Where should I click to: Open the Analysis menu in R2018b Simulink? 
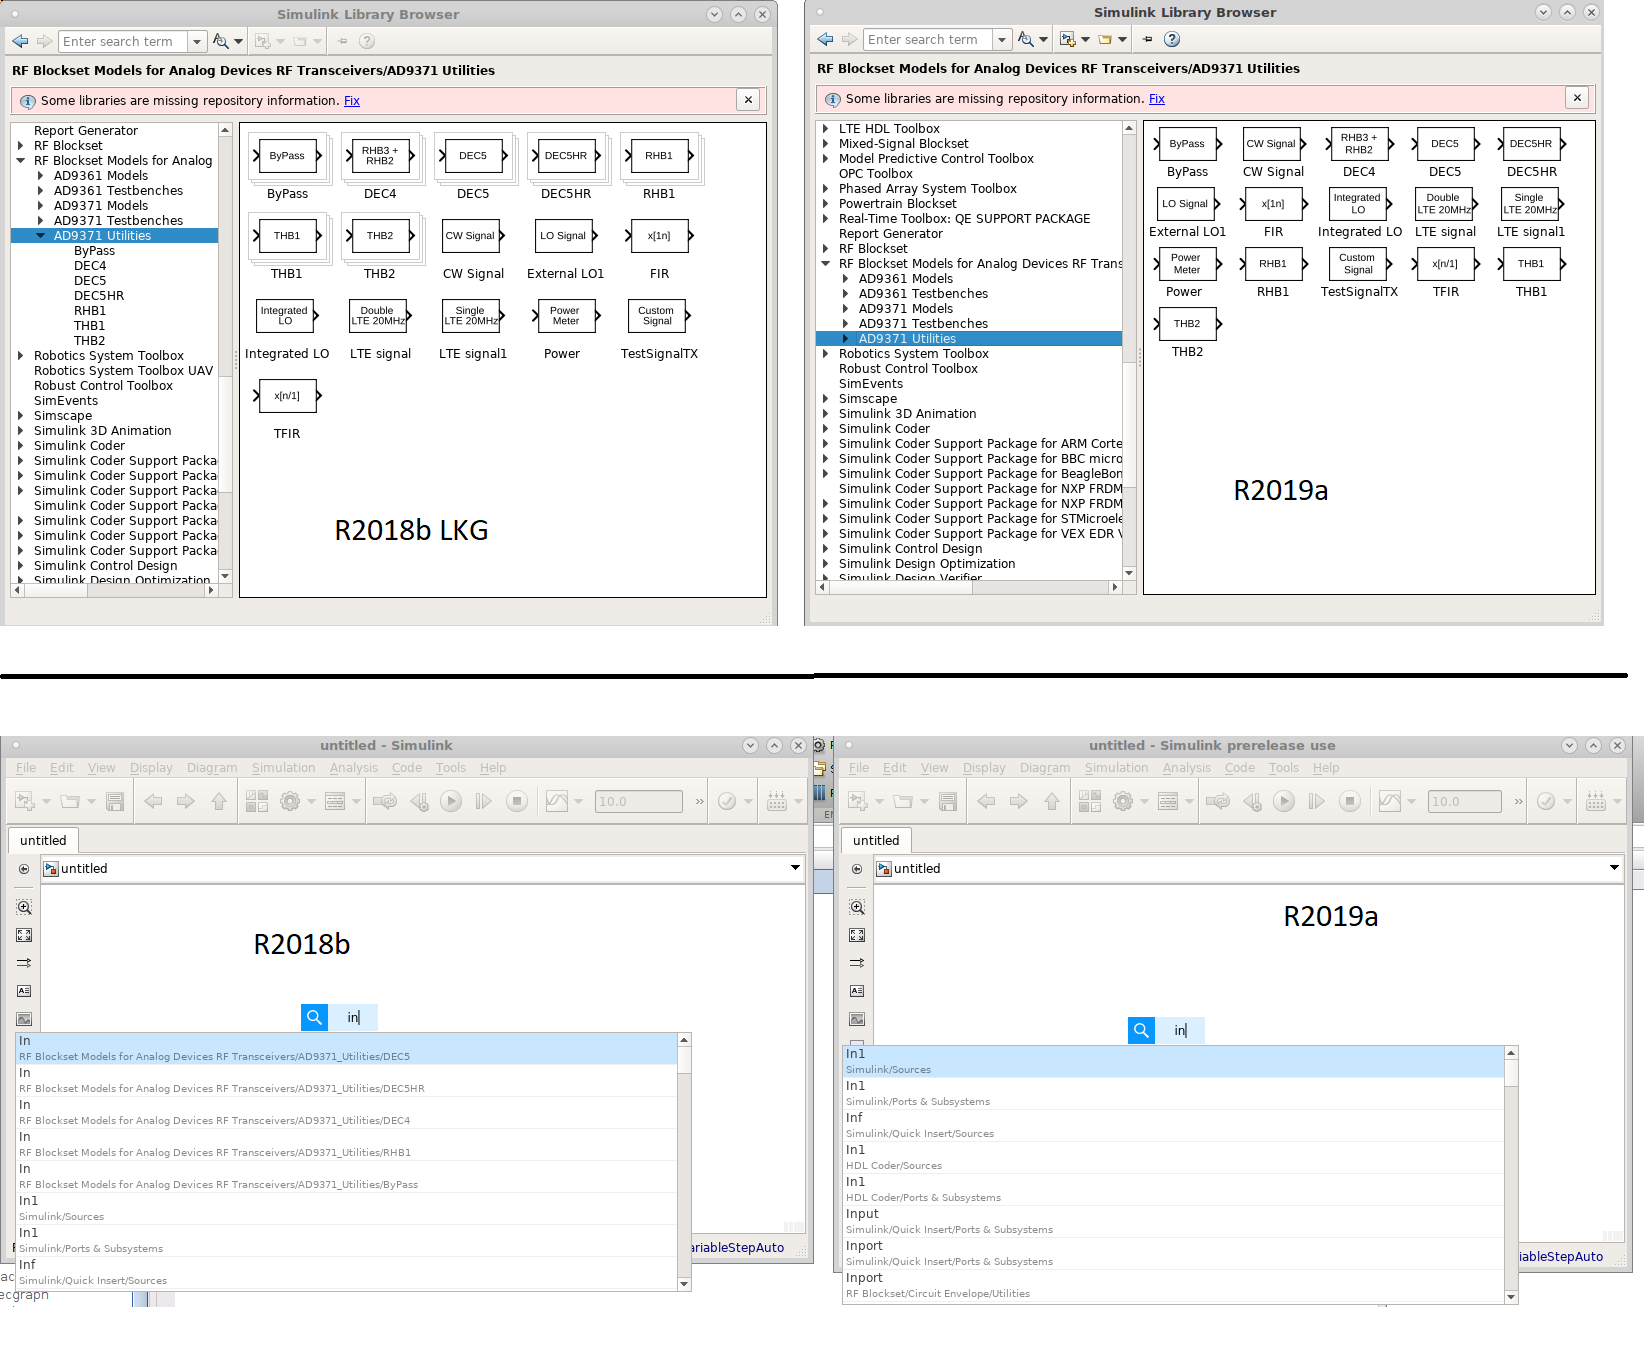(x=354, y=768)
